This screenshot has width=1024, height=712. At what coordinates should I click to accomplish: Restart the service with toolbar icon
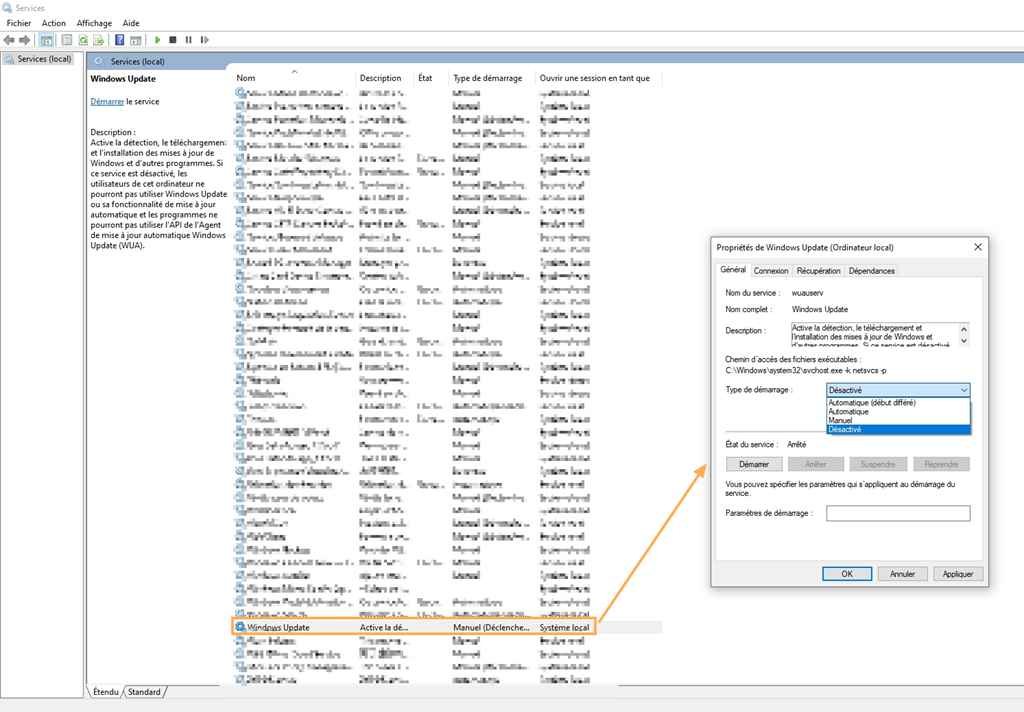click(204, 40)
